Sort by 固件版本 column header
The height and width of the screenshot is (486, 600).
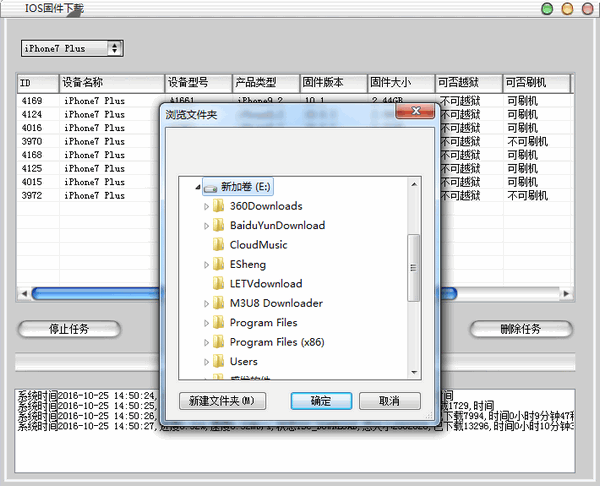point(334,83)
